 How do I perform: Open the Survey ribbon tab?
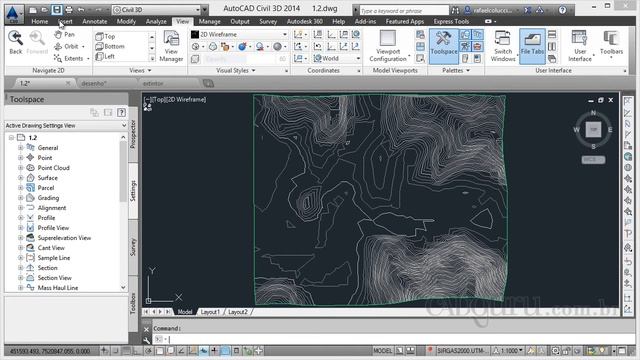[268, 21]
